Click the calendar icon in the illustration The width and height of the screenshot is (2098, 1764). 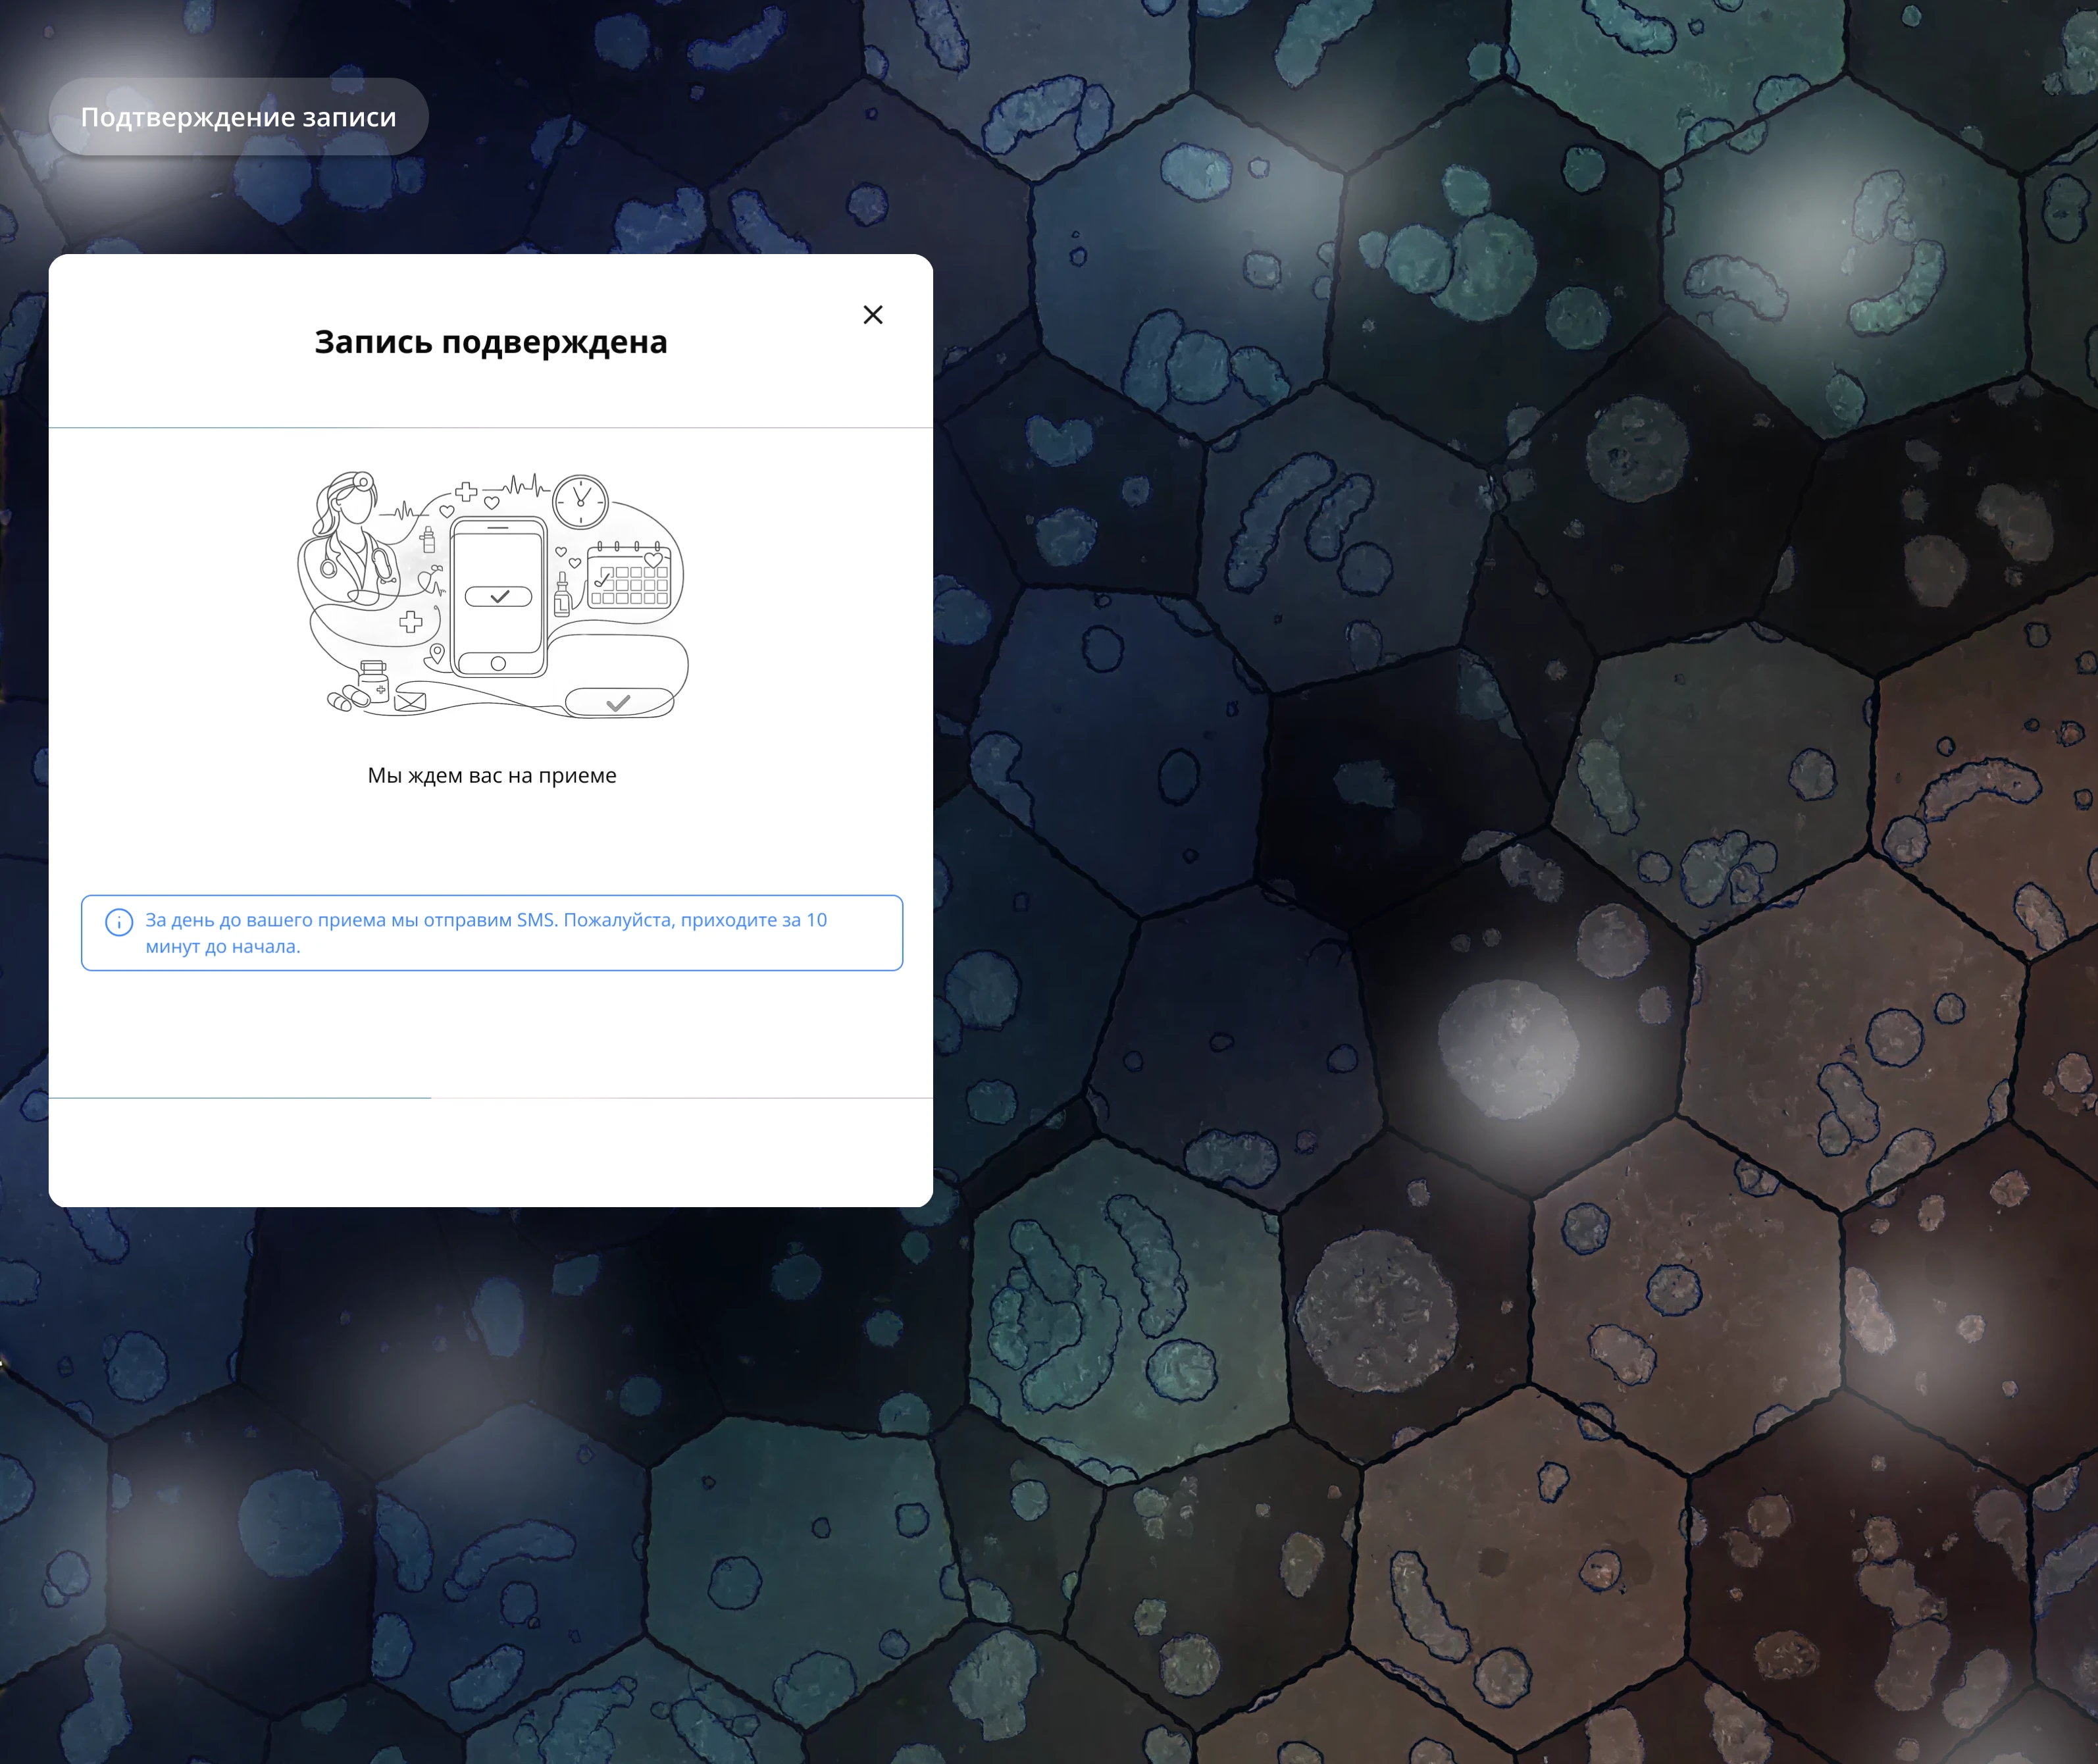coord(629,578)
